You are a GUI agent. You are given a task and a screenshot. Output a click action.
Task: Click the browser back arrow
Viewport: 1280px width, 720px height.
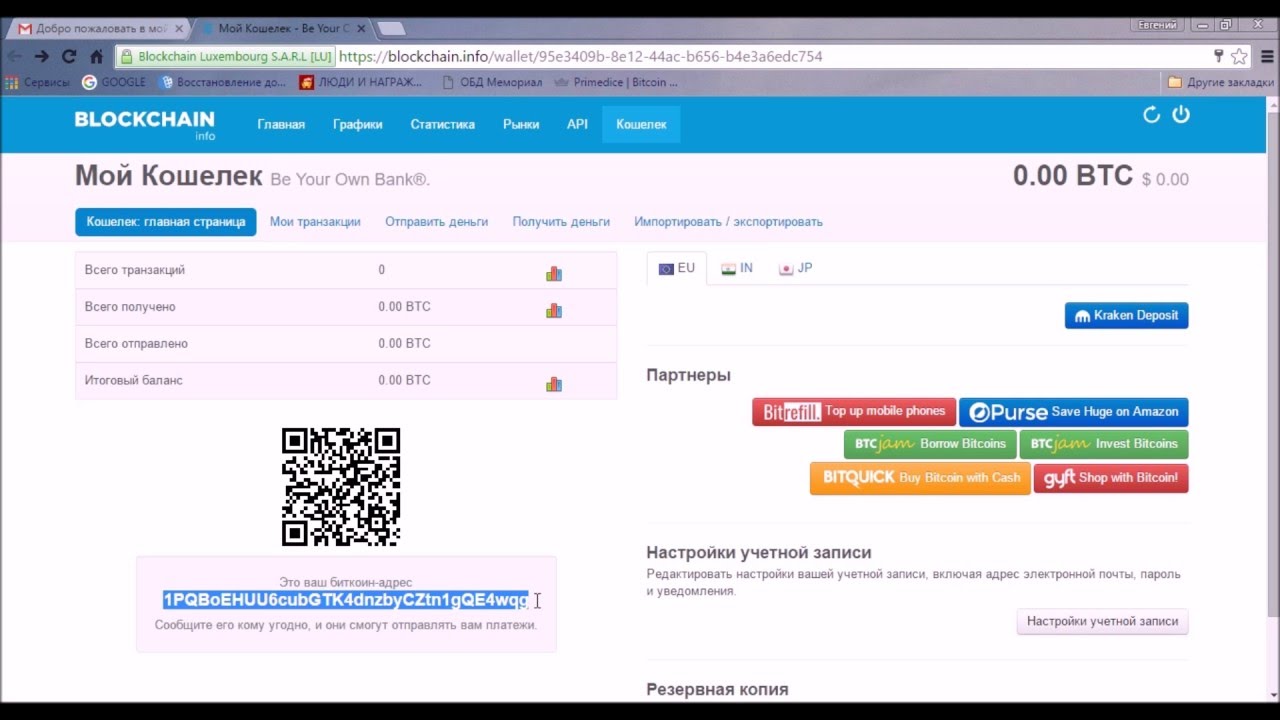[x=14, y=57]
